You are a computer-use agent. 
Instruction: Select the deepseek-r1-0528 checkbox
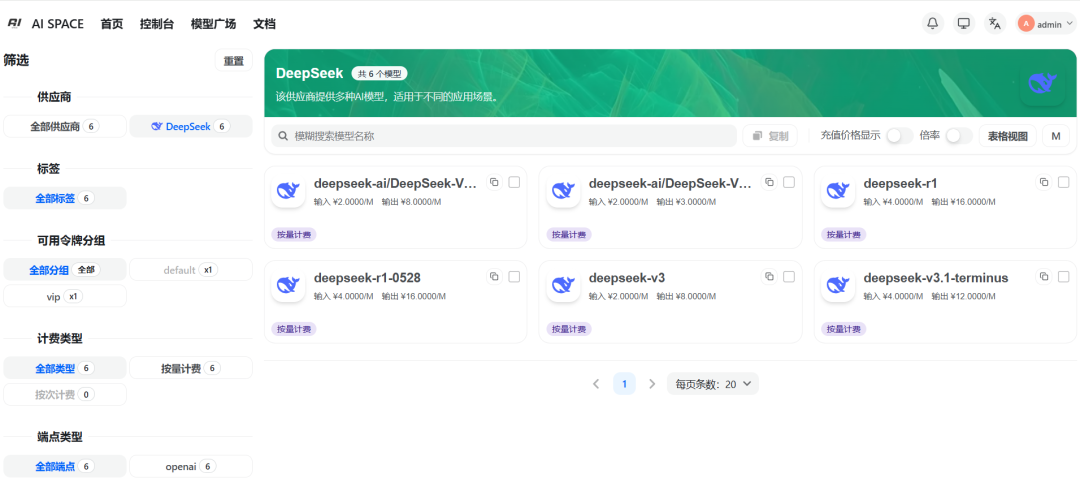pos(514,276)
